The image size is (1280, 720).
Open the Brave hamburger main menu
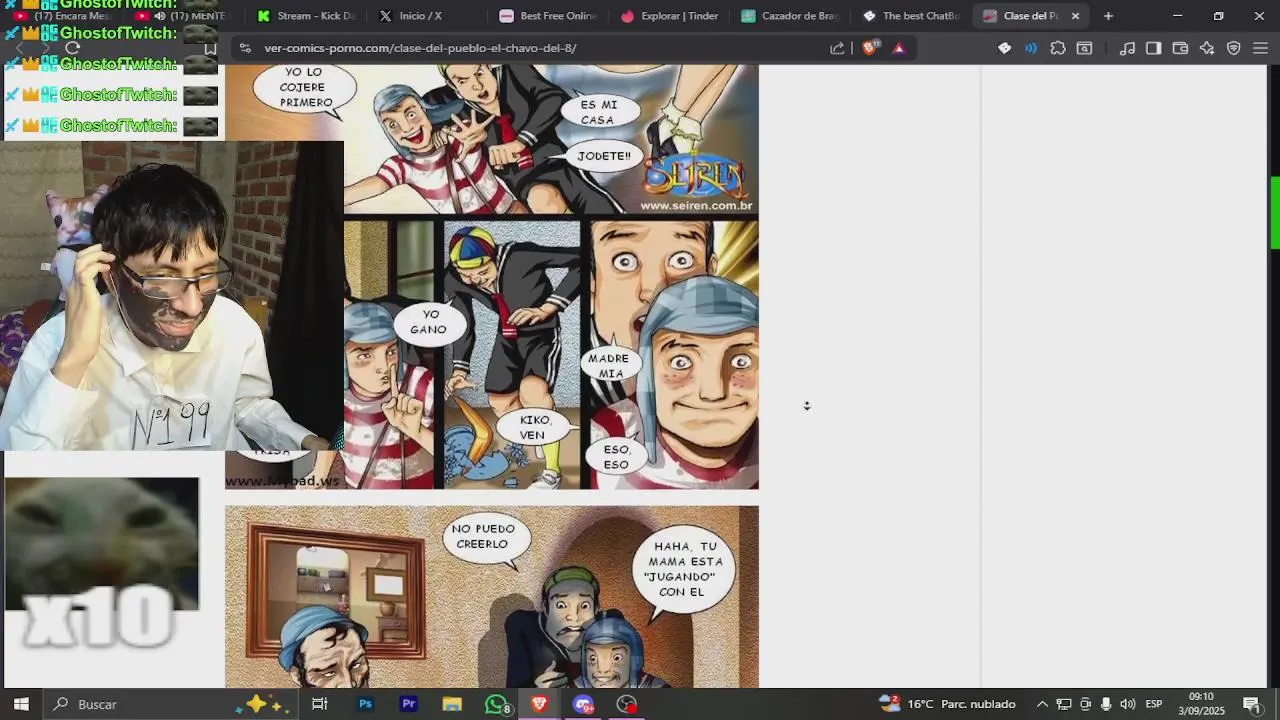pyautogui.click(x=1260, y=48)
